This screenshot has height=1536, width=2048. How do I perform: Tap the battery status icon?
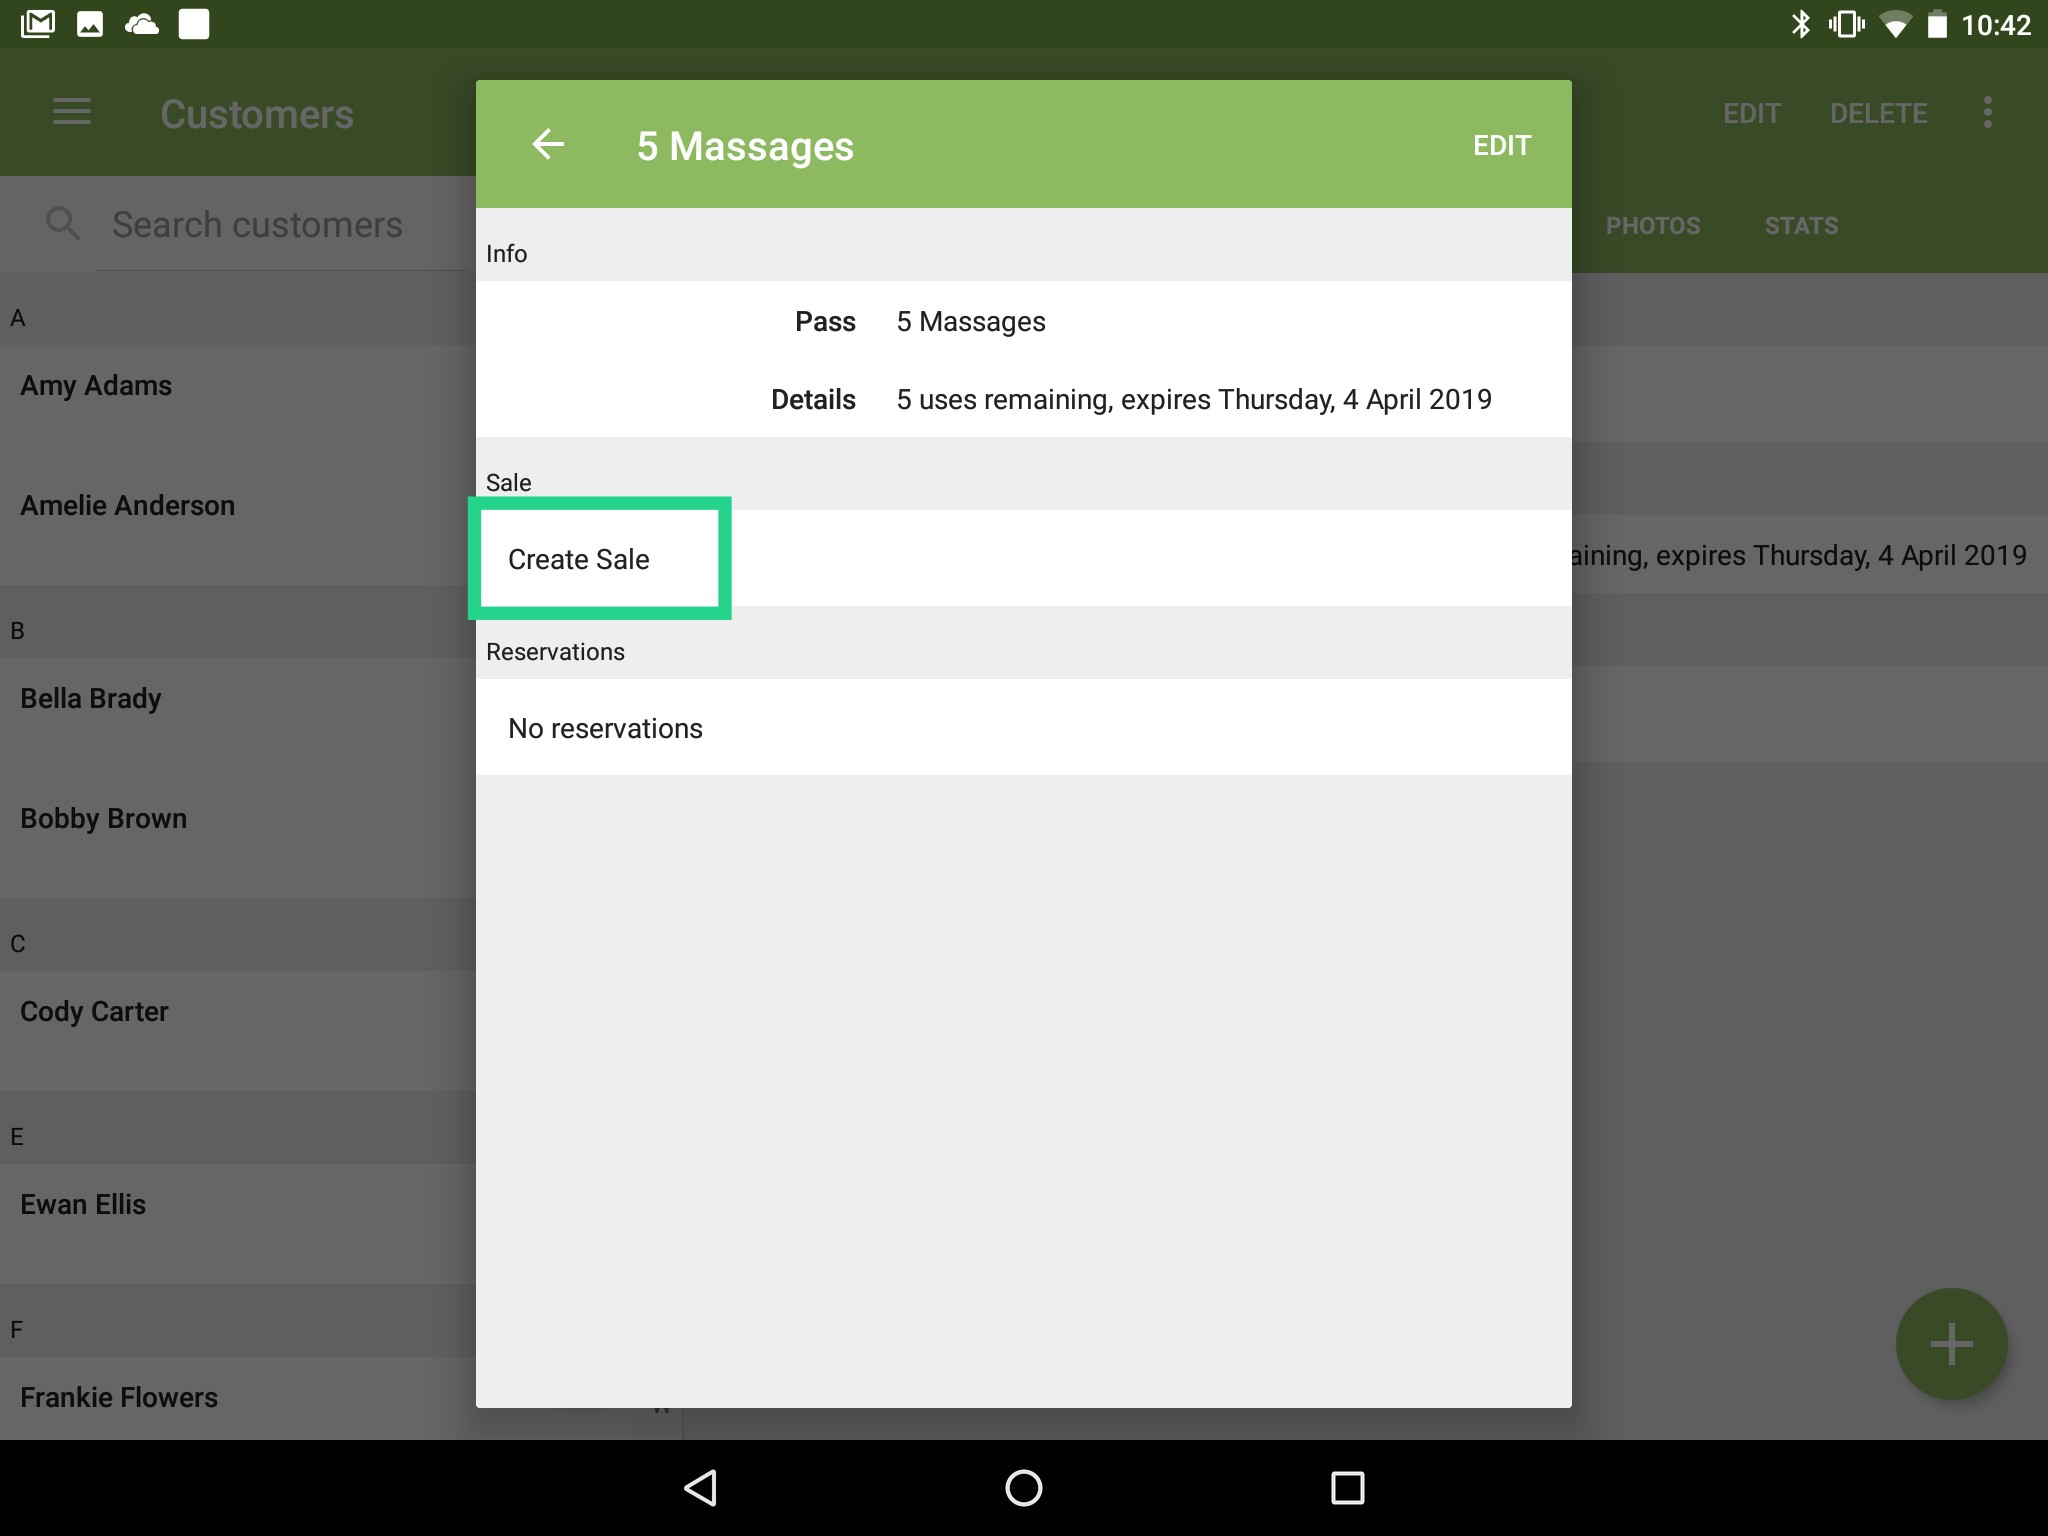point(1937,24)
